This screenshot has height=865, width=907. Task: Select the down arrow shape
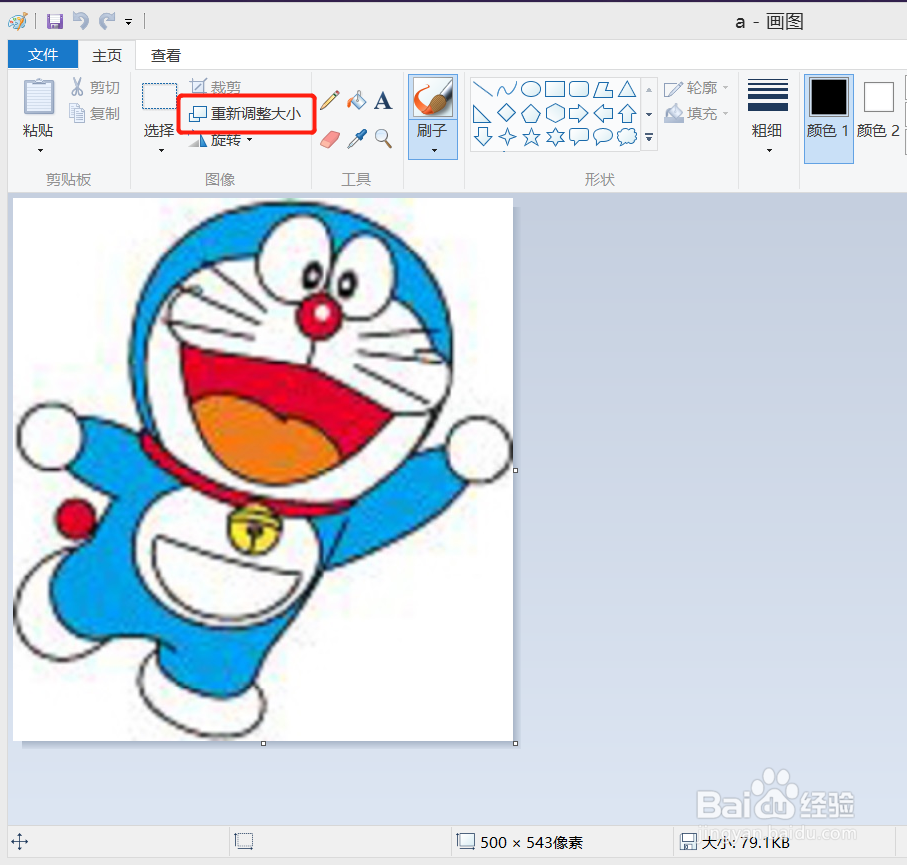point(482,137)
